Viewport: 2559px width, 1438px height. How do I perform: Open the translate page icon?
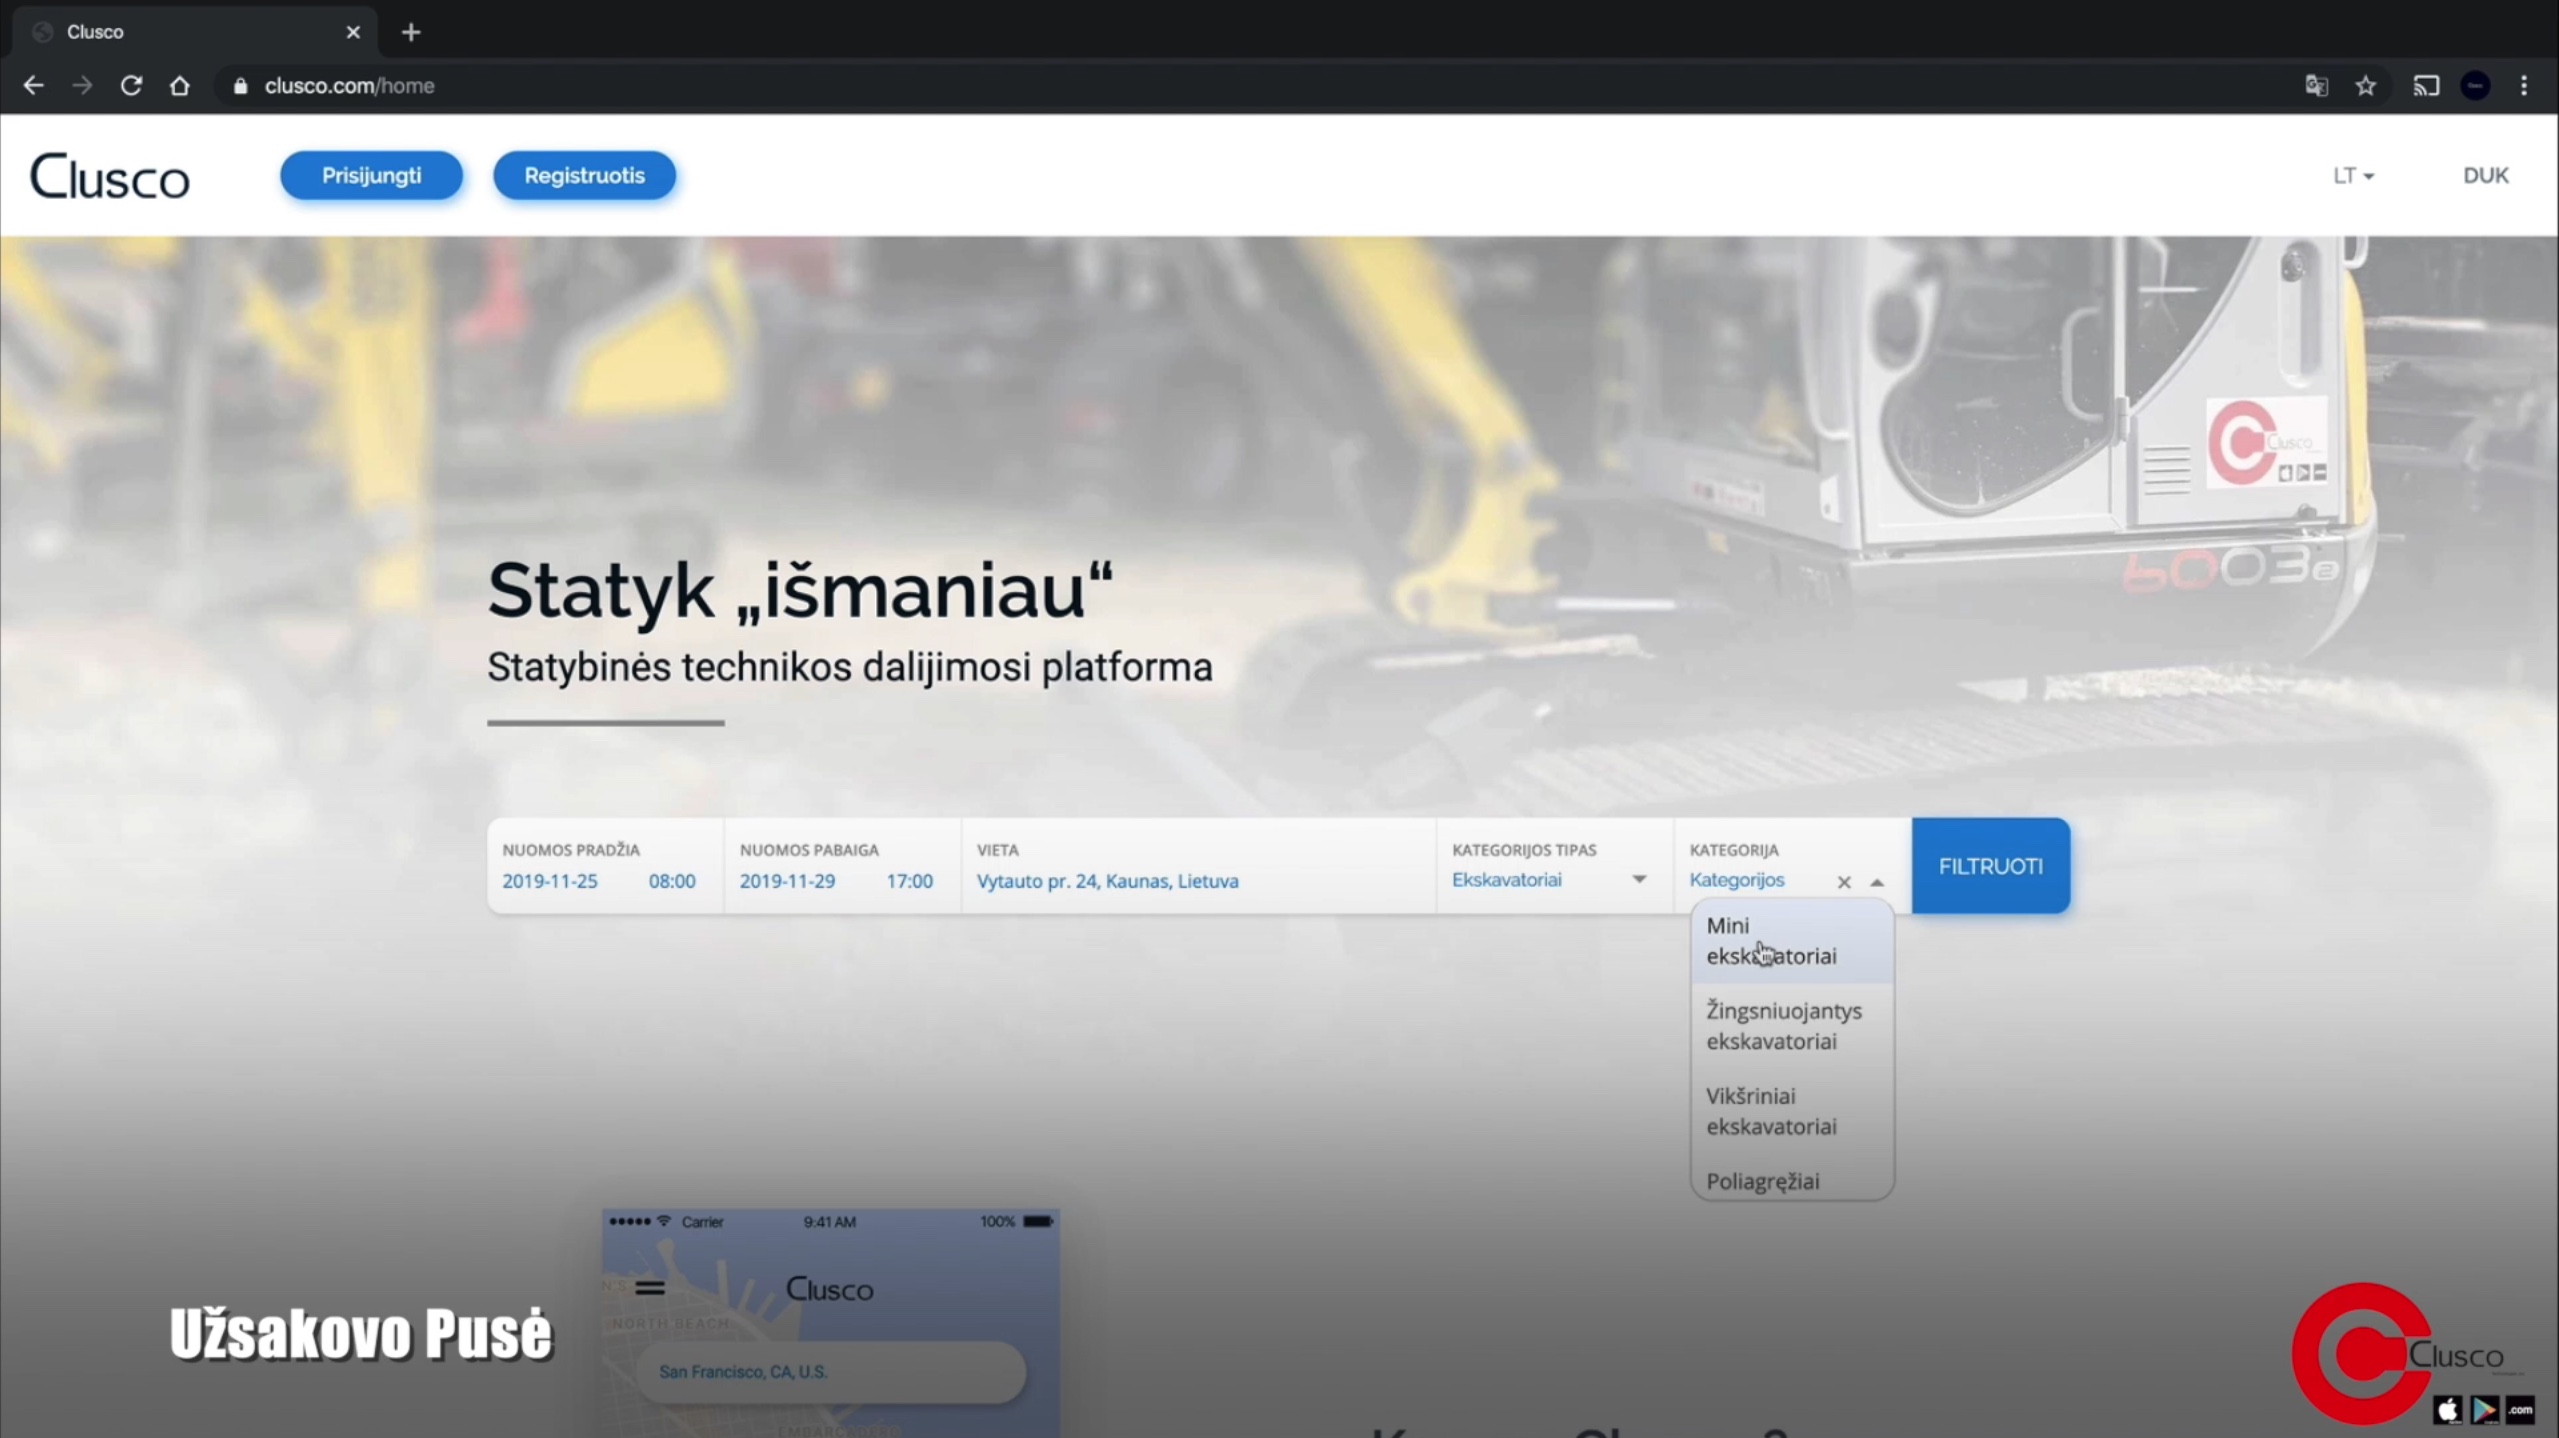tap(2316, 86)
